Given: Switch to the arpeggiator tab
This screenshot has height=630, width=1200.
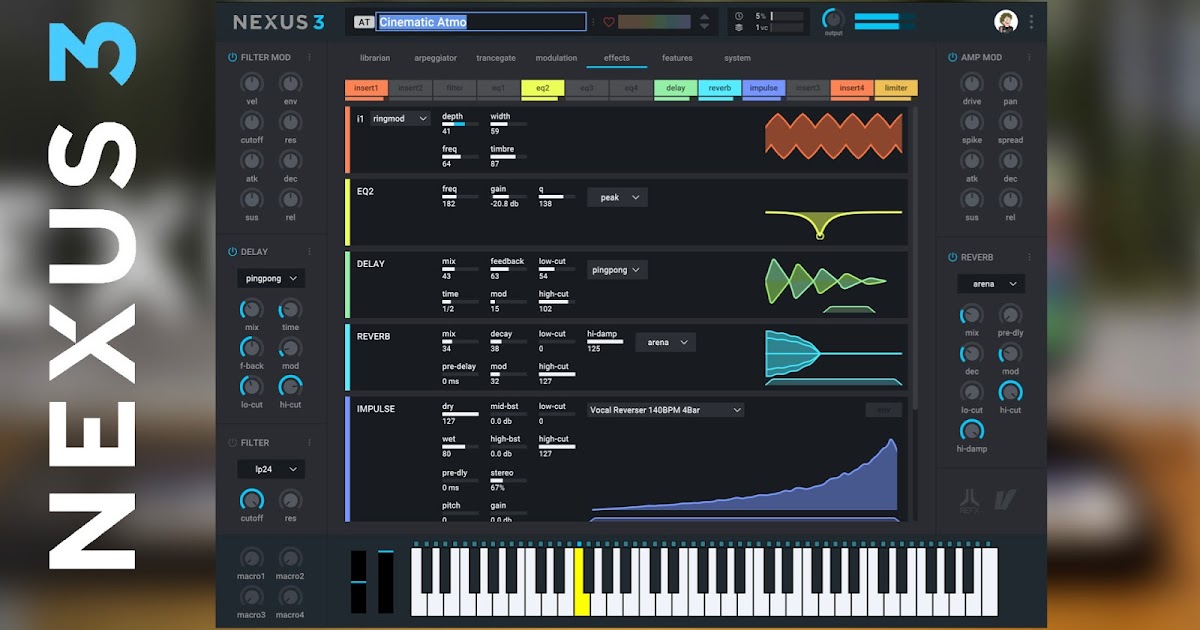Looking at the screenshot, I should [435, 58].
